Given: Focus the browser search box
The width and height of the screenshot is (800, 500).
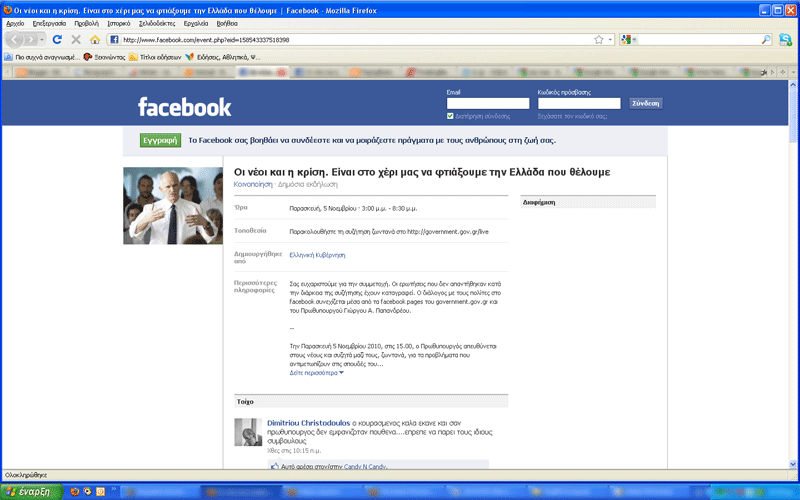Looking at the screenshot, I should point(699,40).
